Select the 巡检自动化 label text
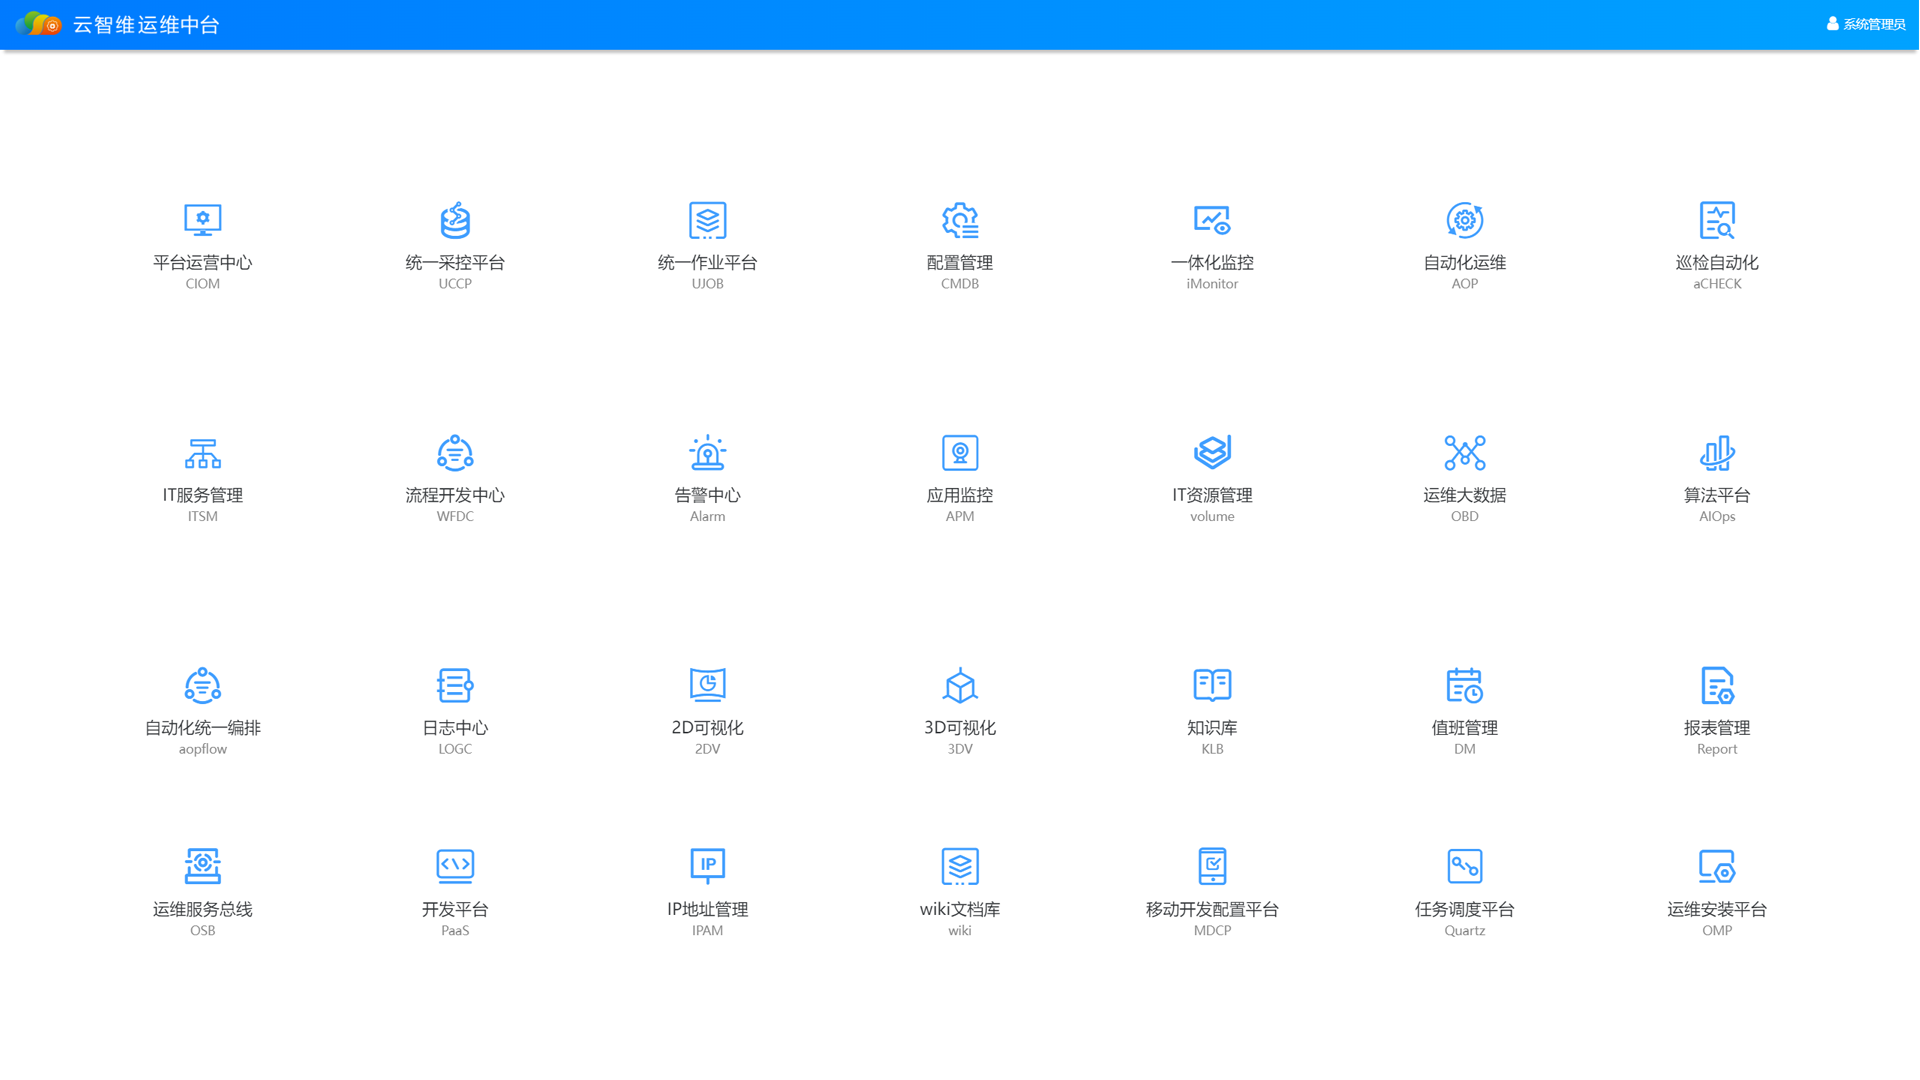Image resolution: width=1920 pixels, height=1080 pixels. [x=1717, y=262]
